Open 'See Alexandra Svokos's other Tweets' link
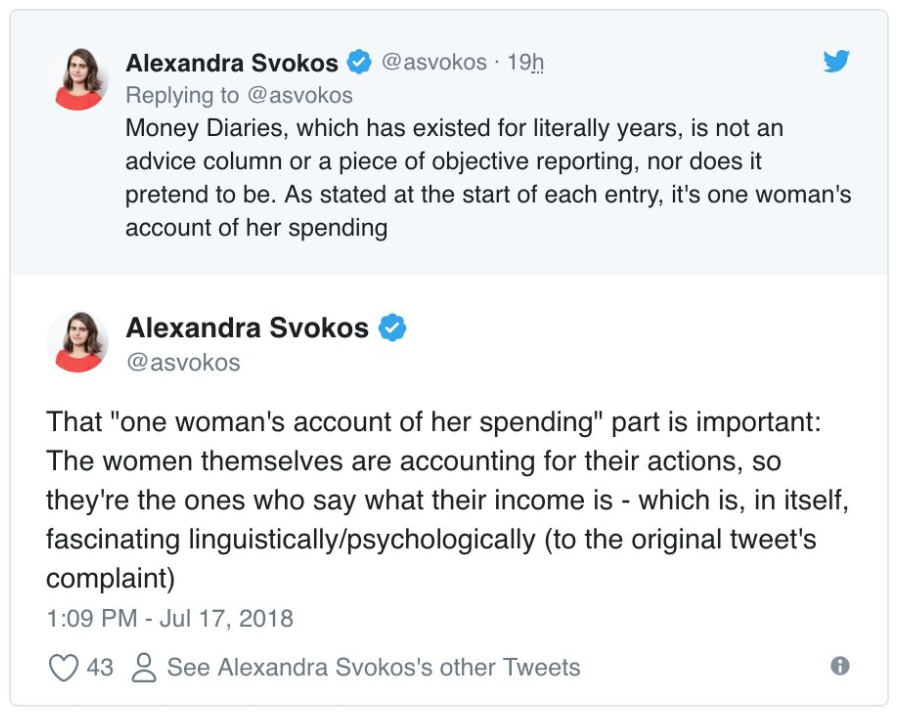Image resolution: width=898 pixels, height=716 pixels. (373, 667)
